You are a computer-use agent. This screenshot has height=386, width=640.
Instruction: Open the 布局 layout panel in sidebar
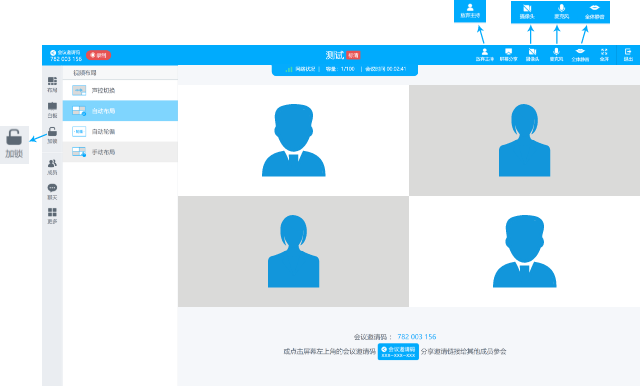pos(52,84)
